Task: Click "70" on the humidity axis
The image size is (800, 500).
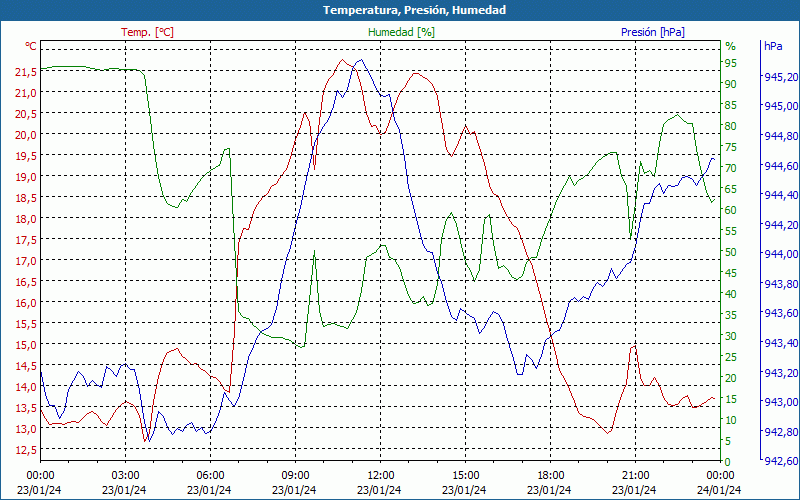Action: pos(731,168)
